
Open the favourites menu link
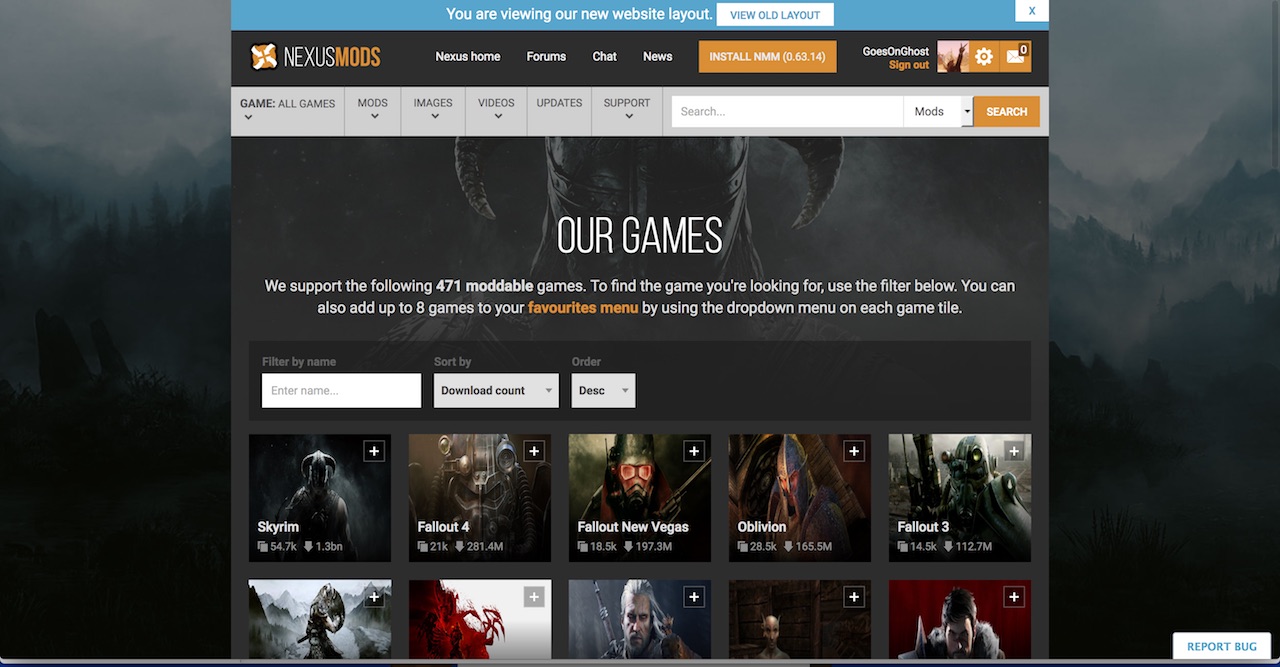(583, 308)
